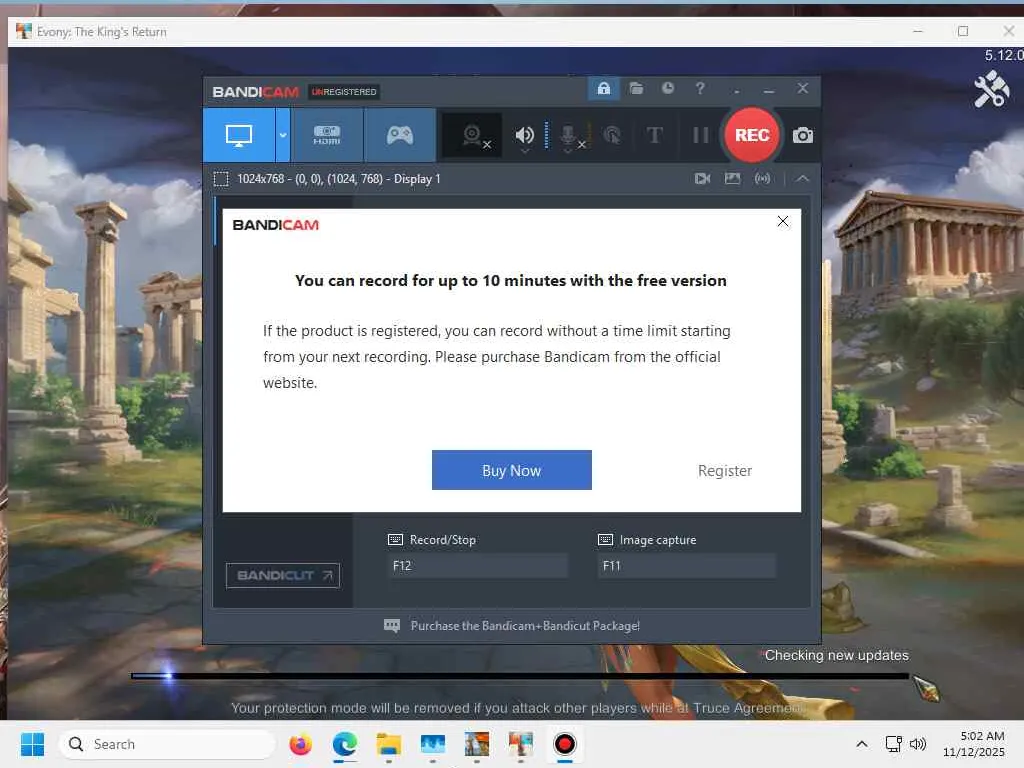Open the screen mode dropdown arrow
This screenshot has height=768, width=1024.
point(283,135)
